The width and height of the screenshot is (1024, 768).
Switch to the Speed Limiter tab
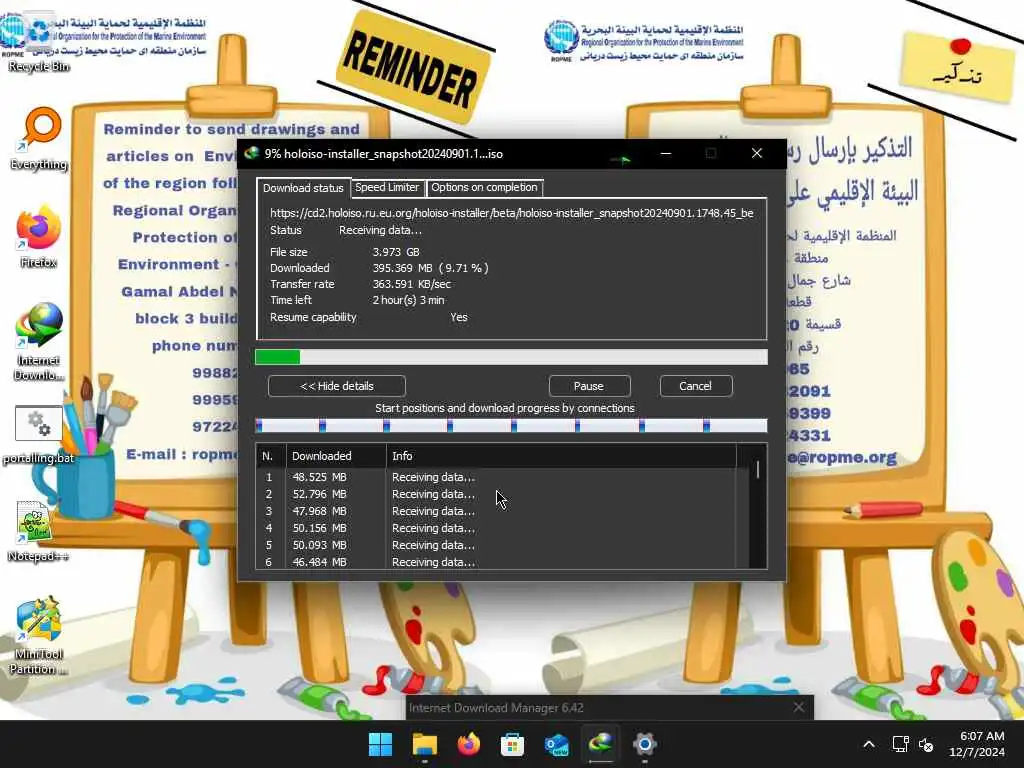[x=387, y=187]
